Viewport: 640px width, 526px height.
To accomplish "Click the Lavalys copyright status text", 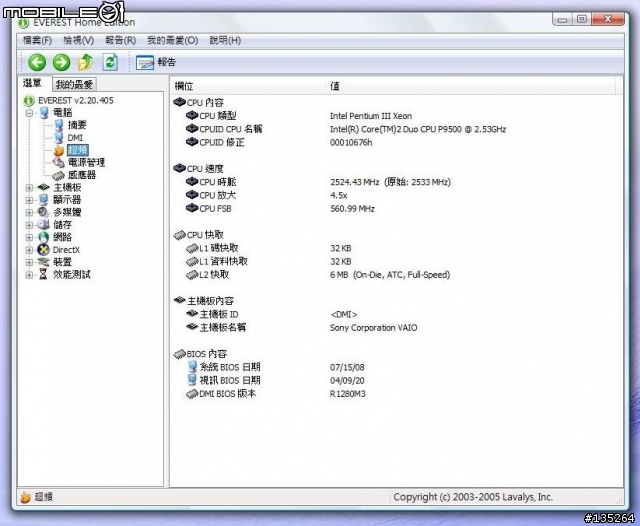I will tap(473, 497).
